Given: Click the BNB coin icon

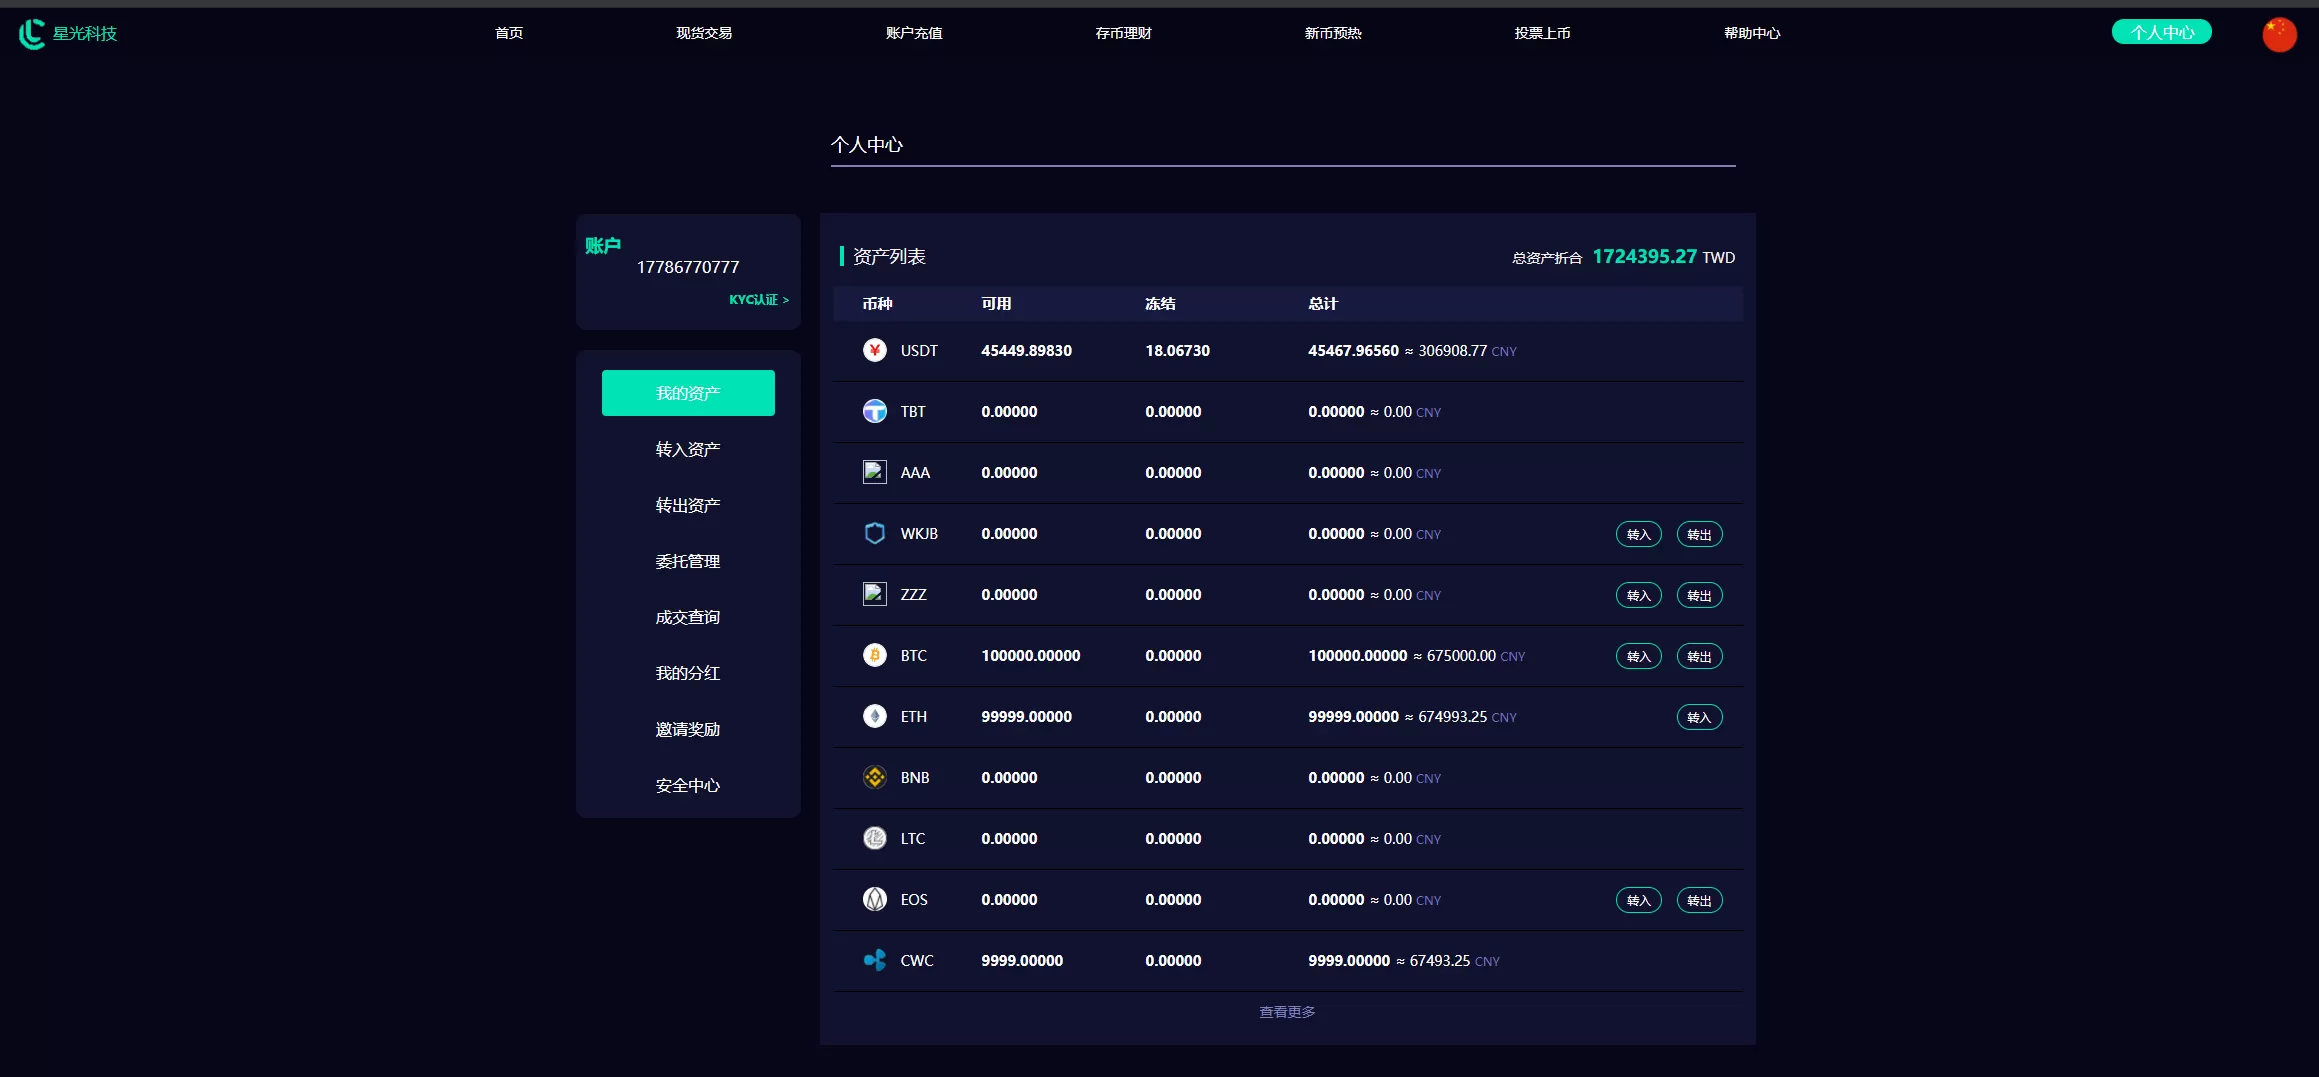Looking at the screenshot, I should [874, 777].
